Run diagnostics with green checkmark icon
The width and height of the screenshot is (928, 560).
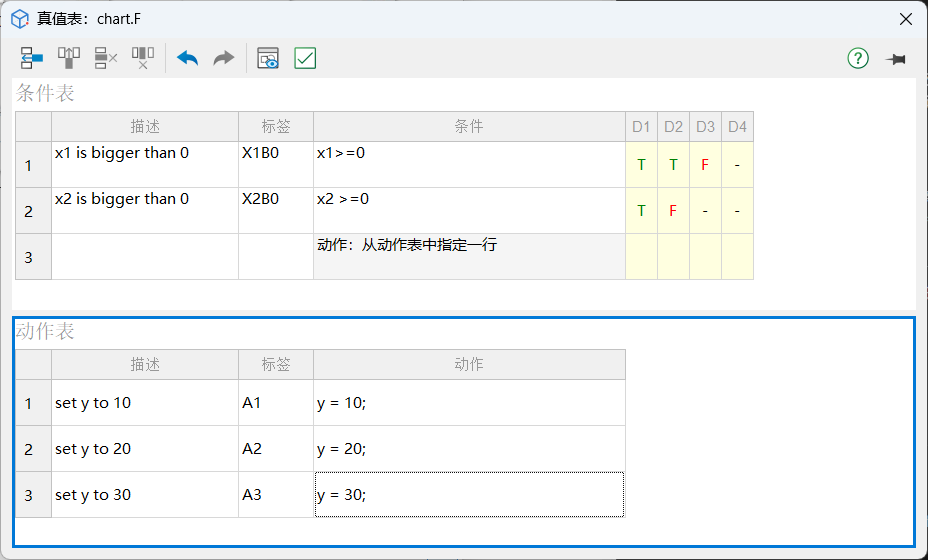coord(305,58)
